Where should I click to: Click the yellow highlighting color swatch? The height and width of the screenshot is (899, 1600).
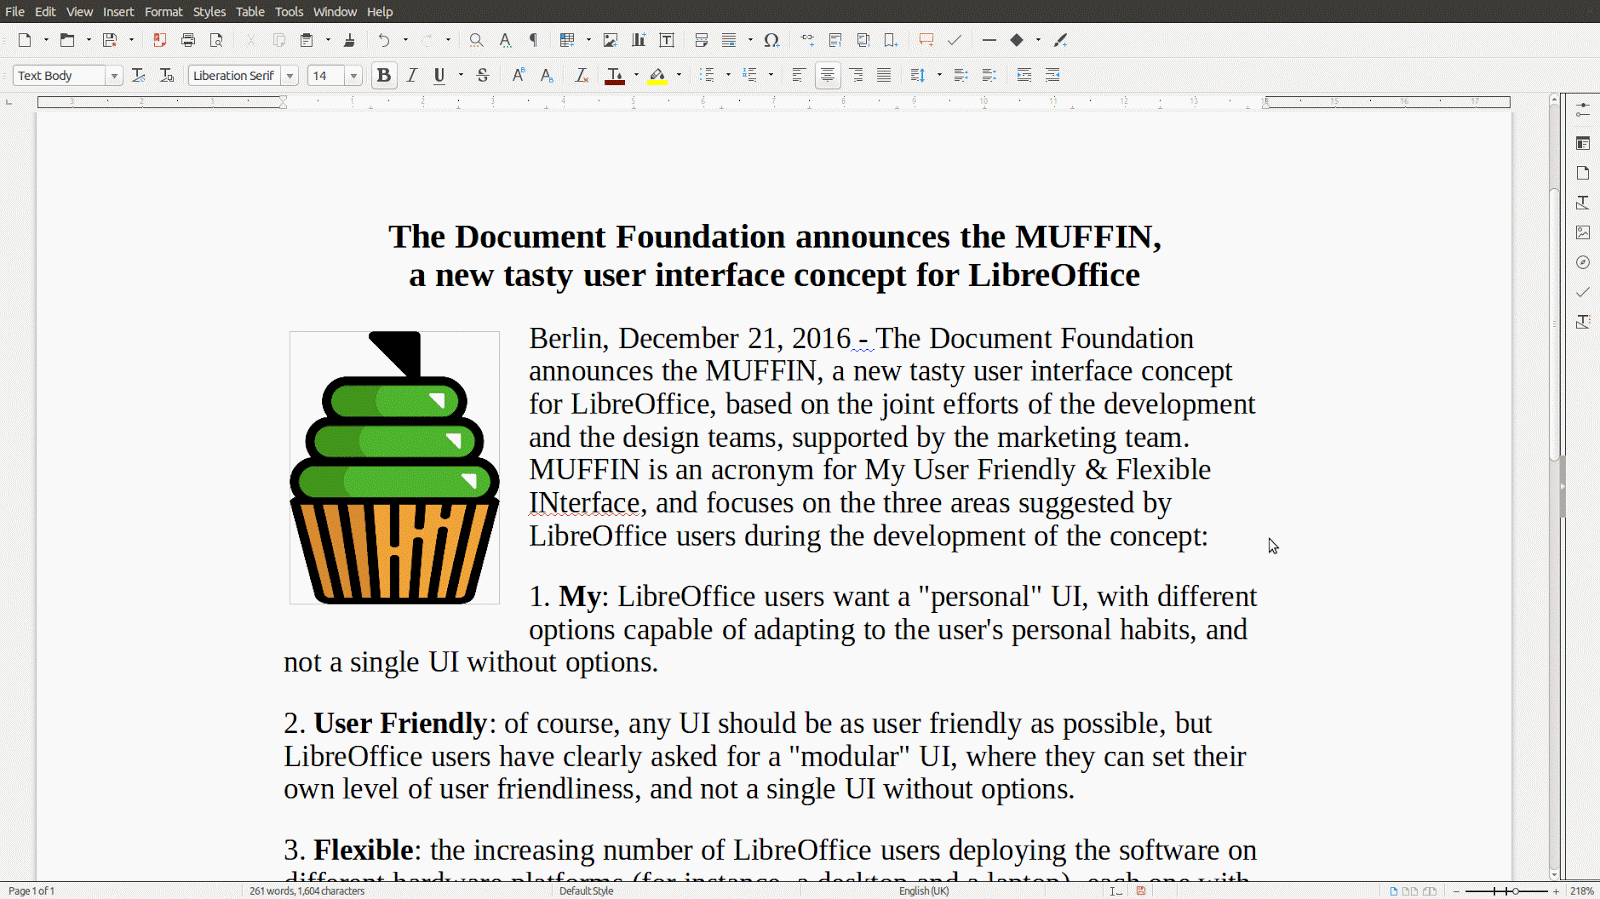[657, 76]
